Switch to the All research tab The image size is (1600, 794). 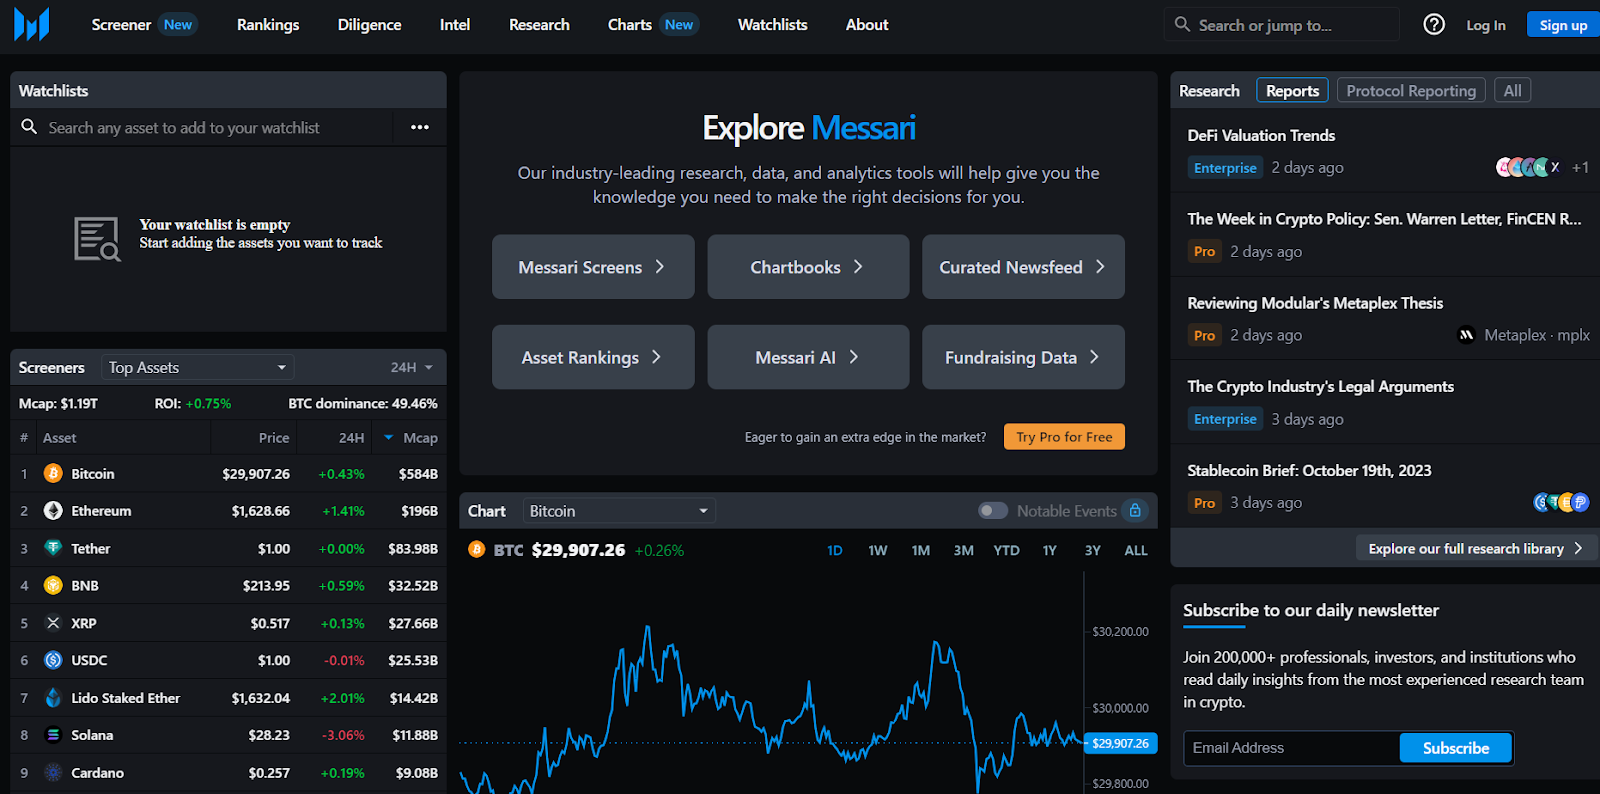click(1512, 91)
